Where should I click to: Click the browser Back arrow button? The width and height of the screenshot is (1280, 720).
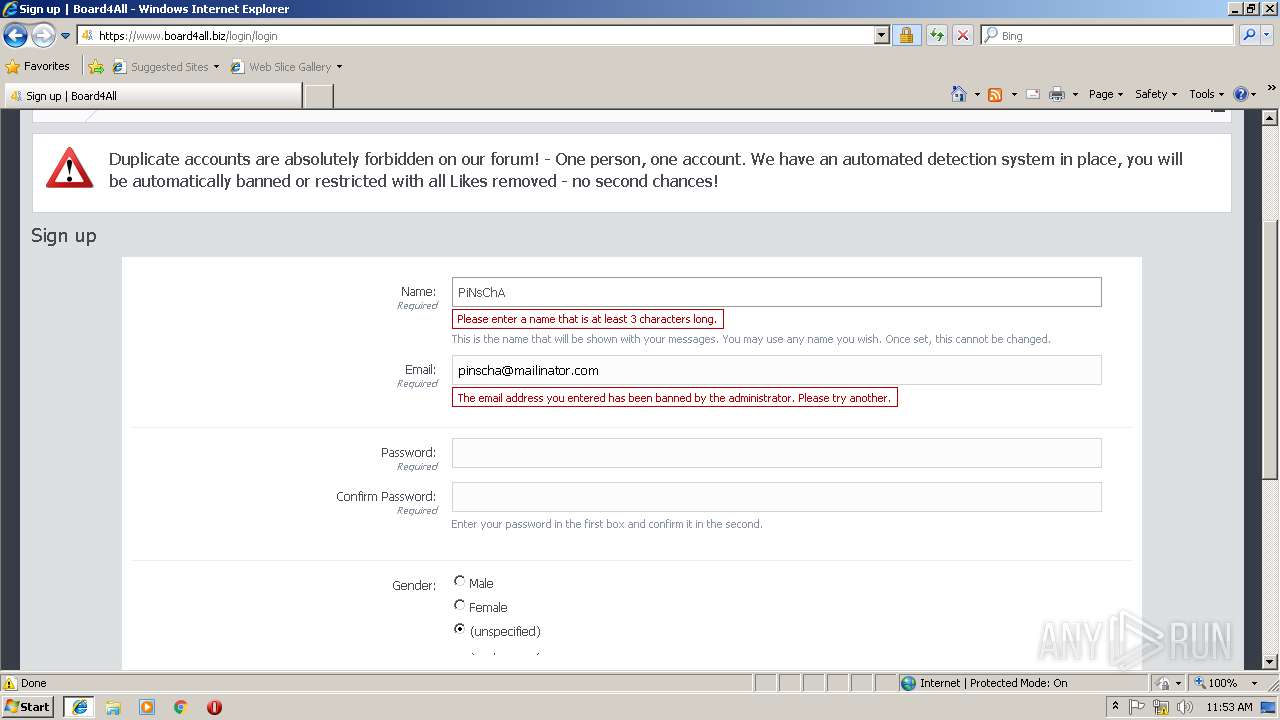(16, 36)
